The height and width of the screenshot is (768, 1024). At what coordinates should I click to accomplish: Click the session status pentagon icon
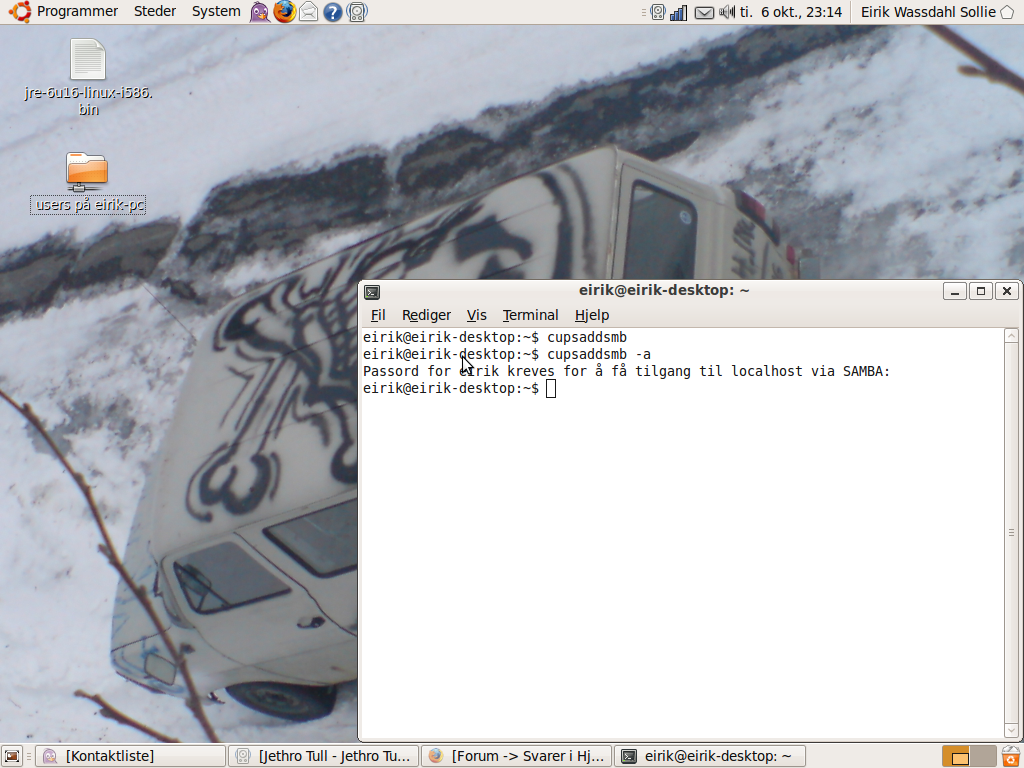click(x=1007, y=12)
